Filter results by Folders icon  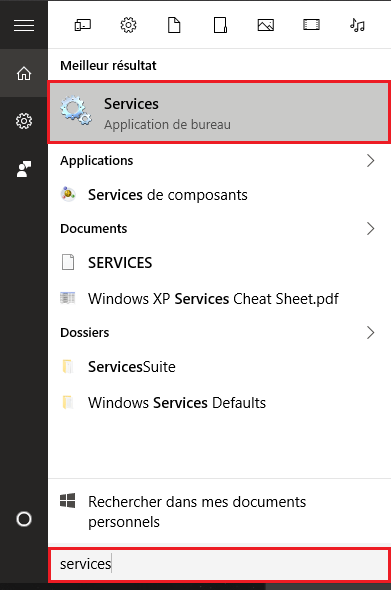tap(220, 25)
